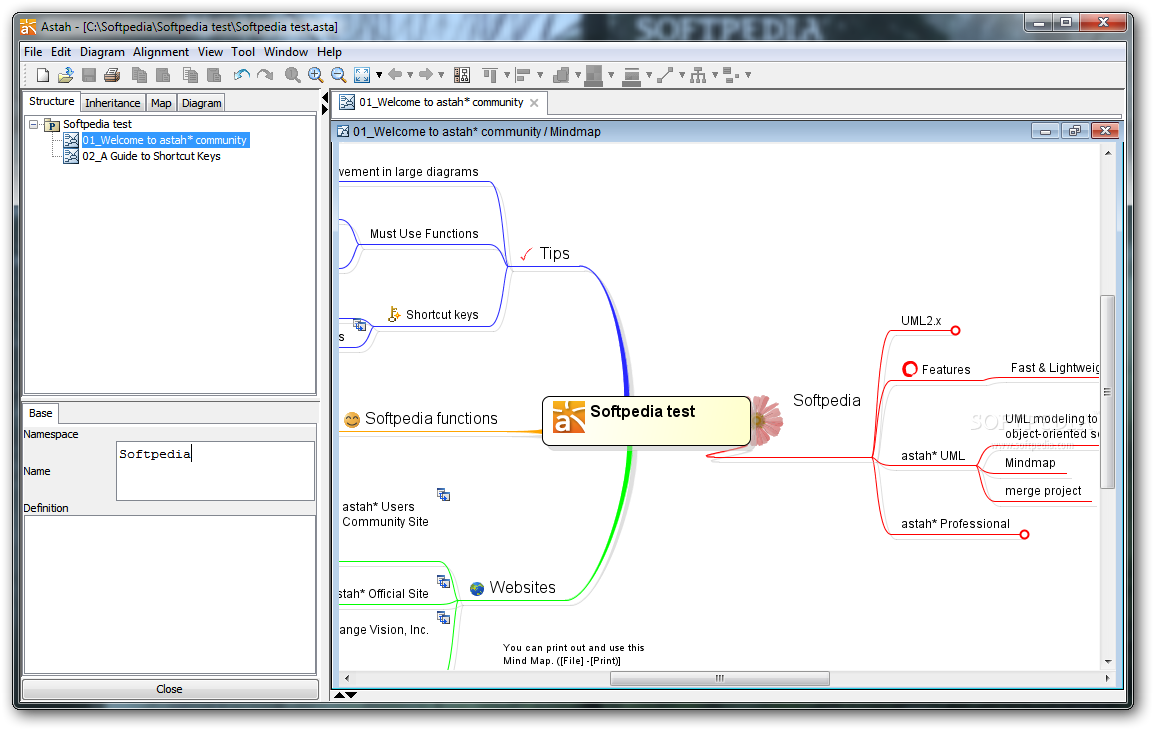The width and height of the screenshot is (1154, 730).
Task: Undo the last action from toolbar
Action: (x=241, y=75)
